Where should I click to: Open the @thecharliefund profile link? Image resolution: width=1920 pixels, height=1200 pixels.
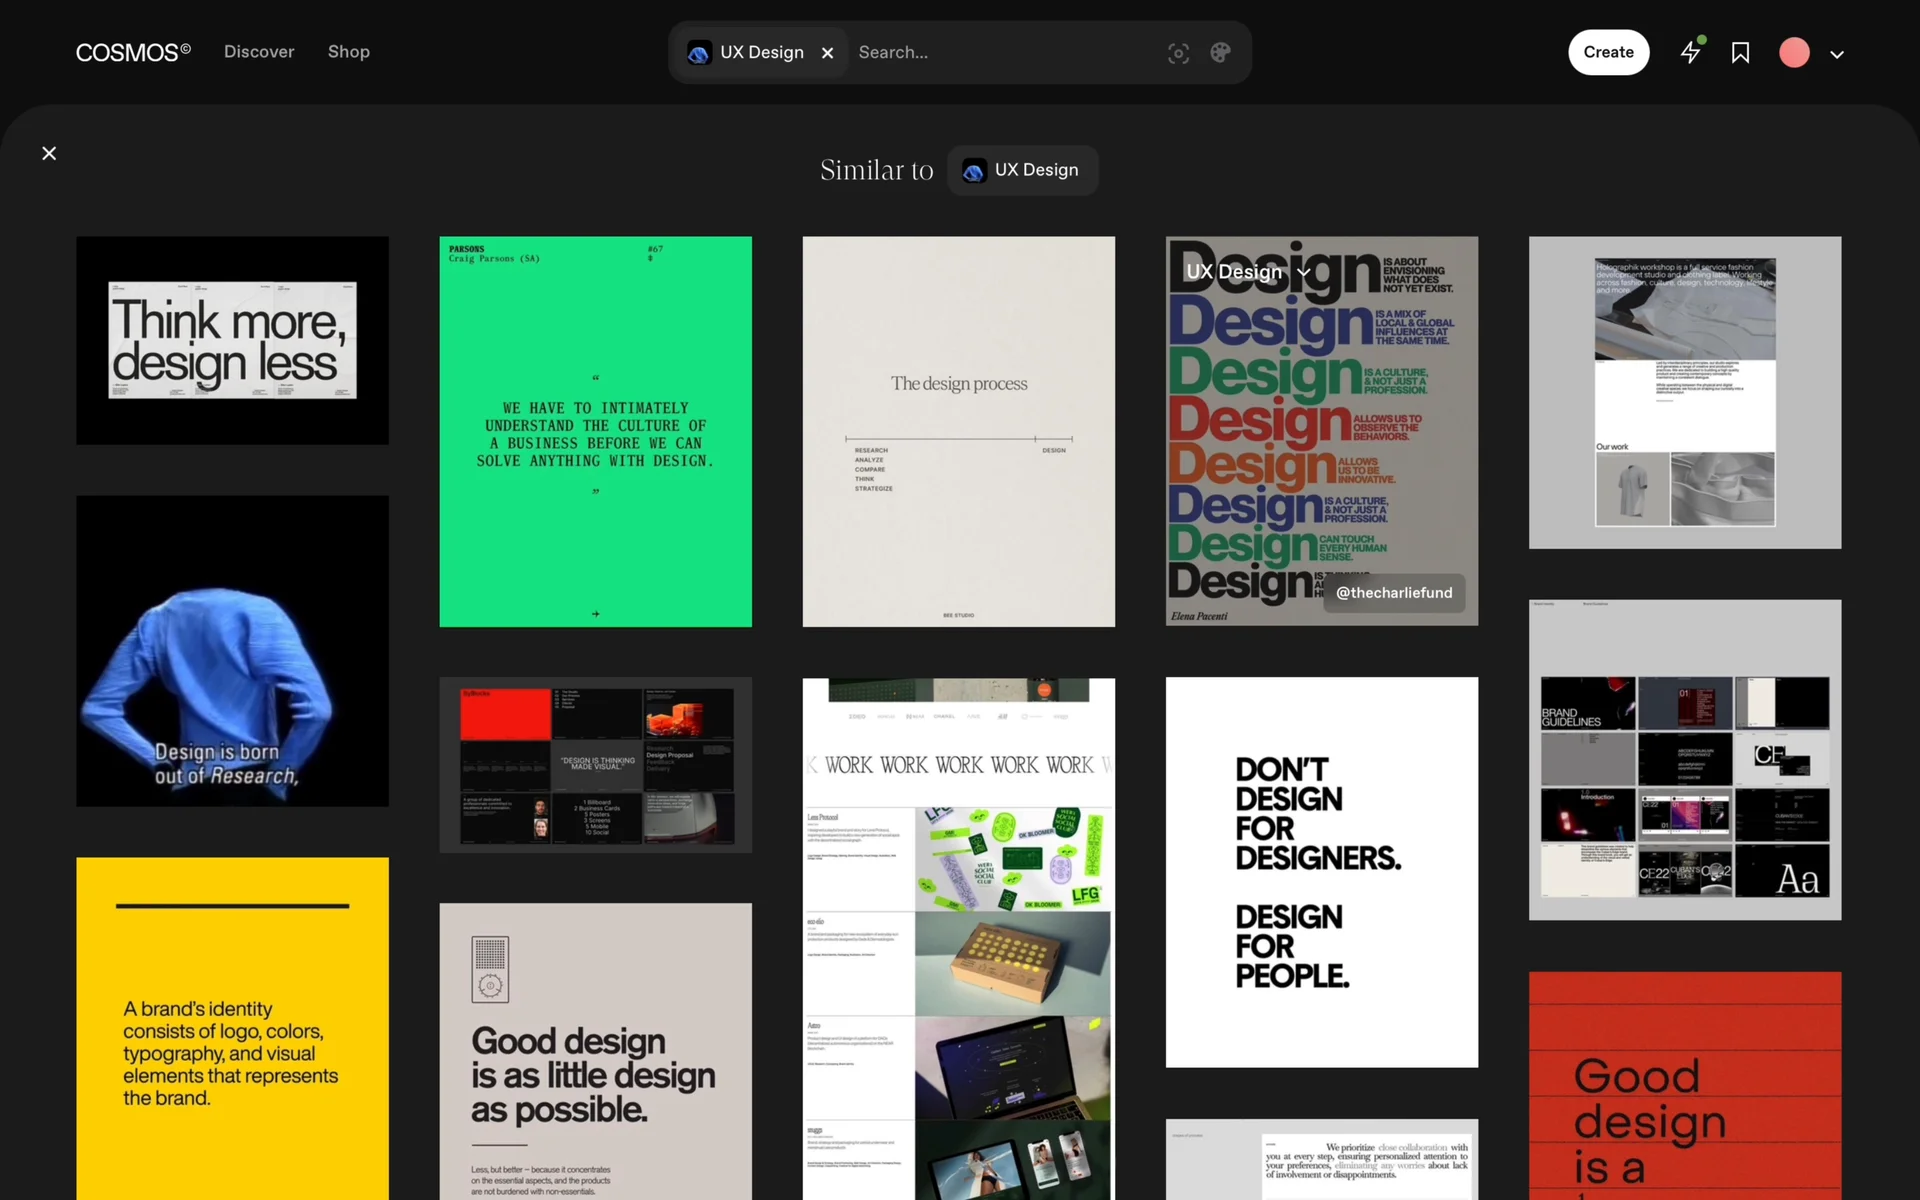tap(1393, 593)
